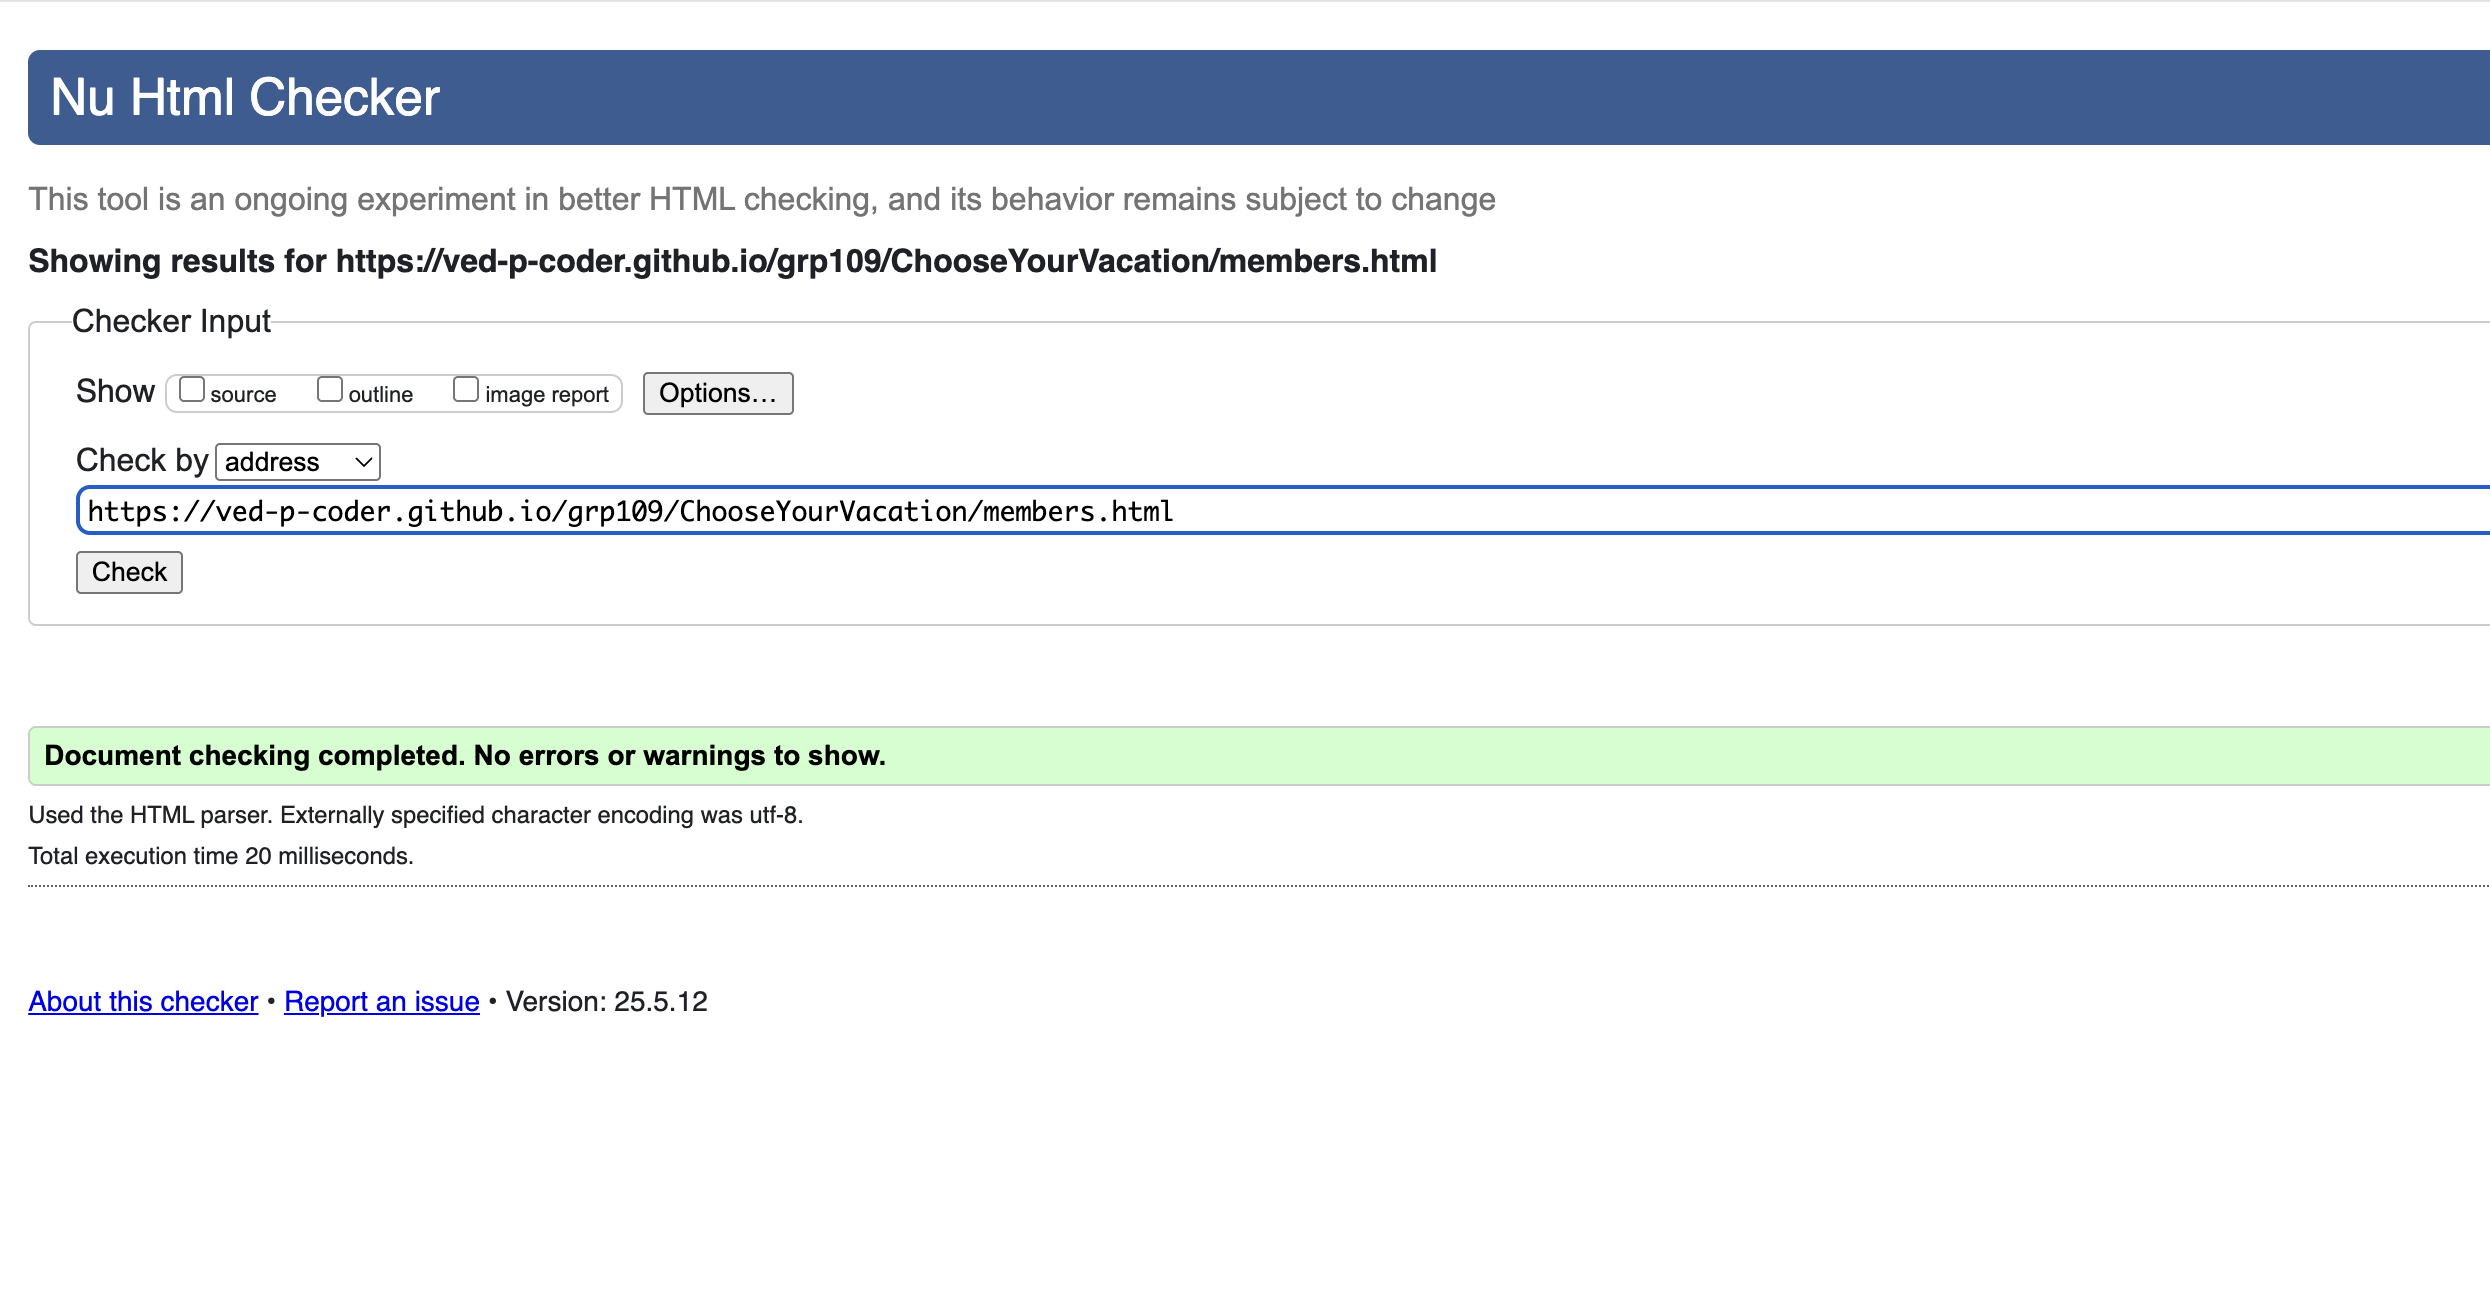Open the About this checker link

pyautogui.click(x=143, y=1001)
